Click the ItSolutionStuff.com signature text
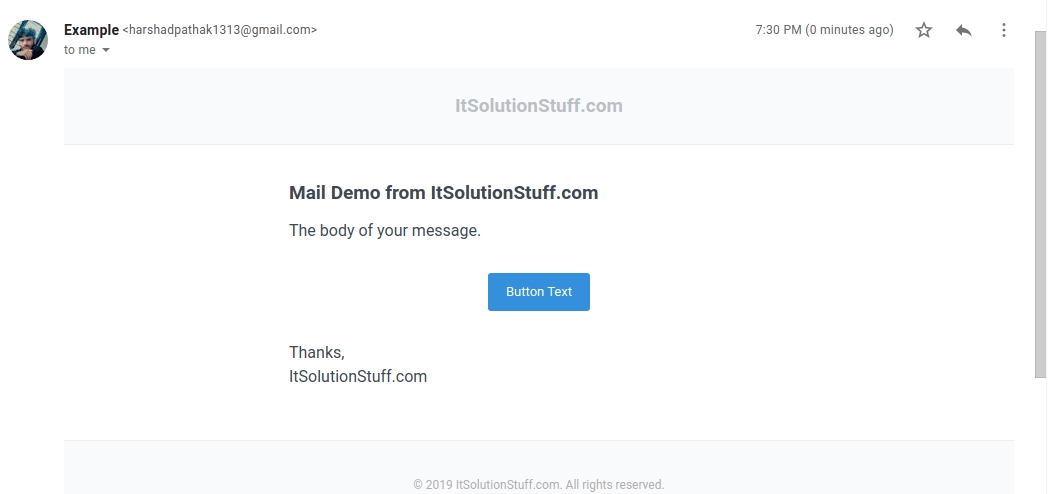1050x494 pixels. click(358, 377)
